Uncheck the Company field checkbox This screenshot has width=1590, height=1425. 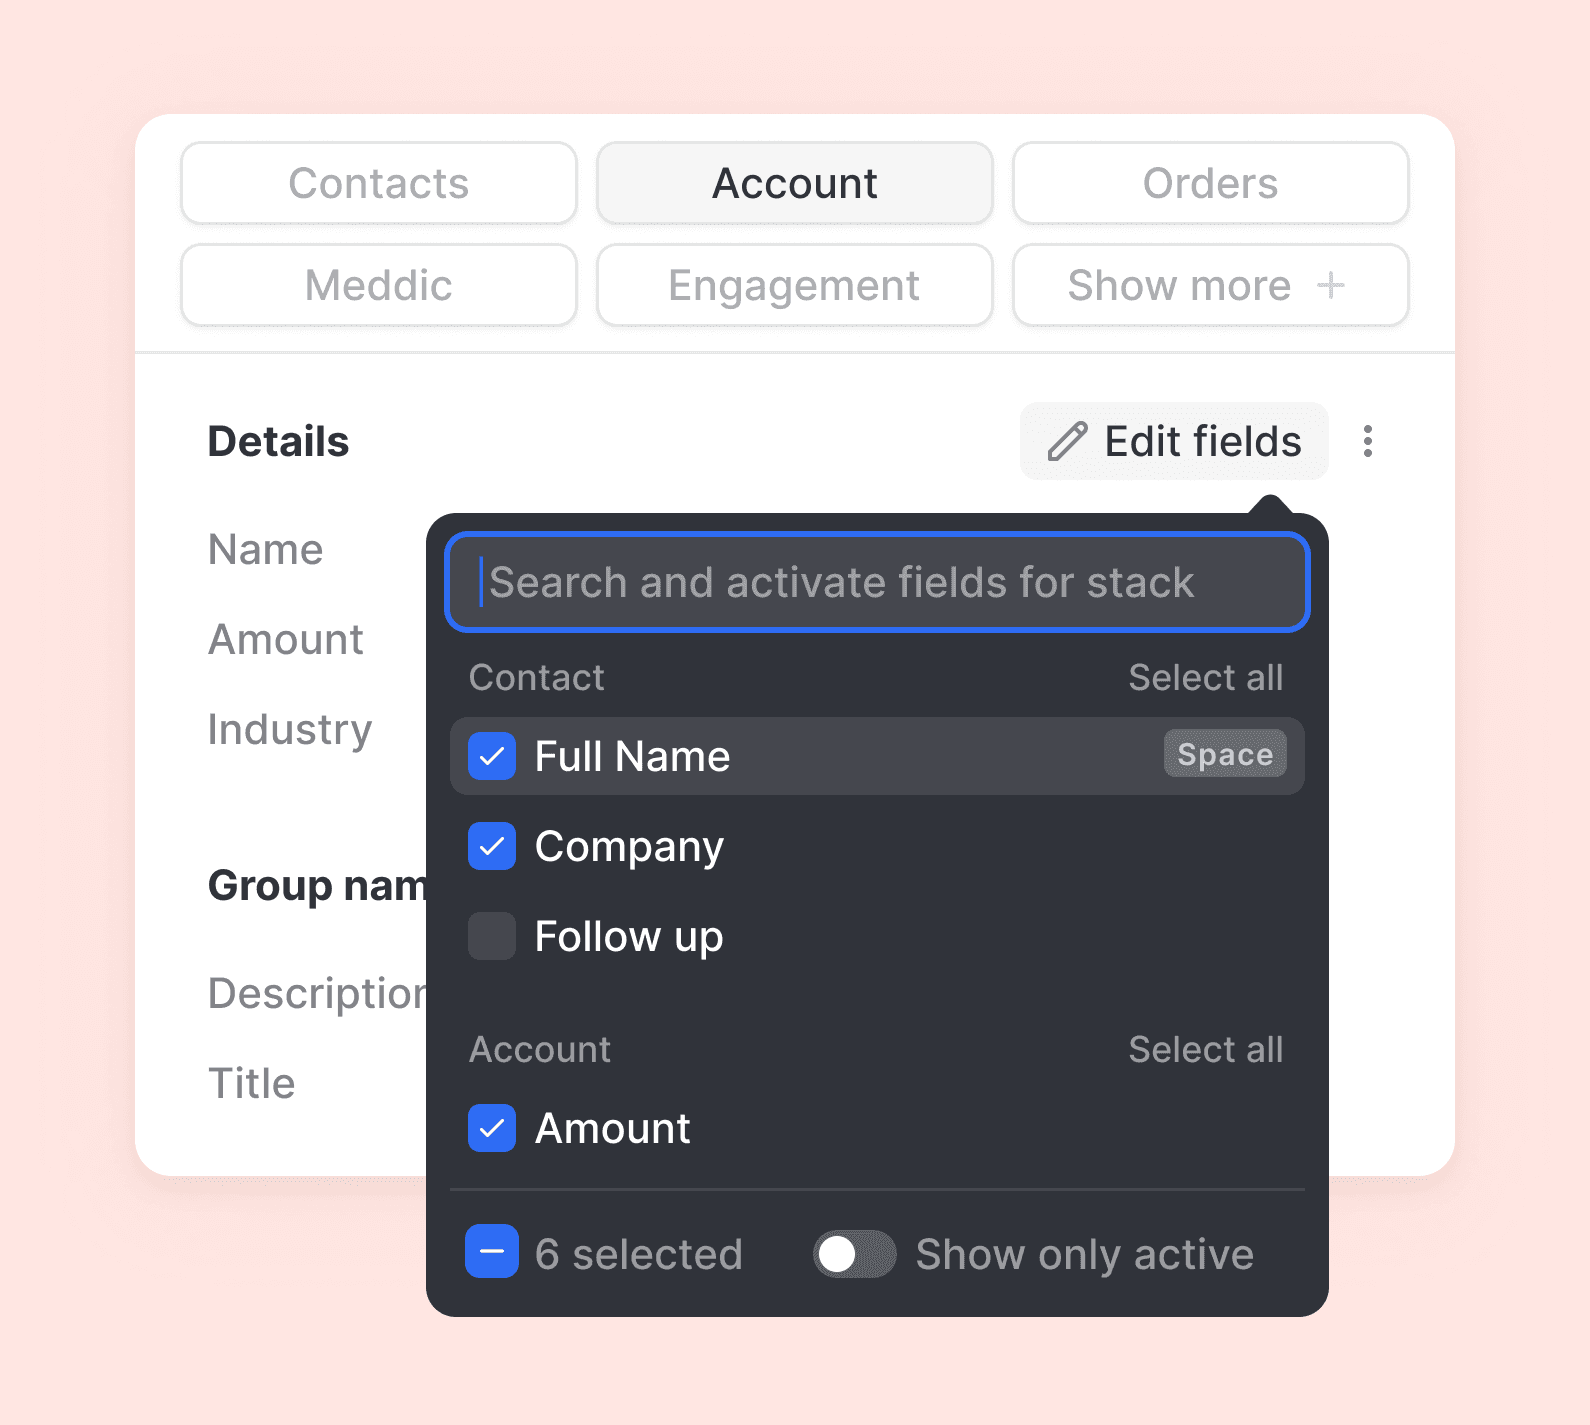point(492,846)
